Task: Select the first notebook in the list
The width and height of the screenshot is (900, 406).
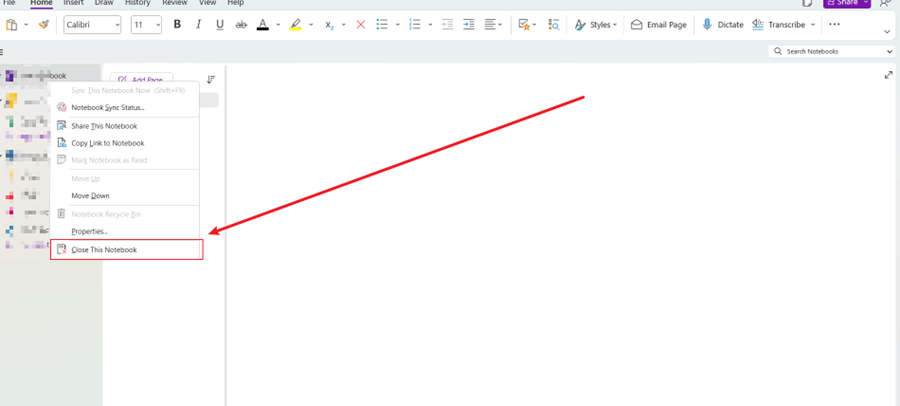Action: point(51,76)
